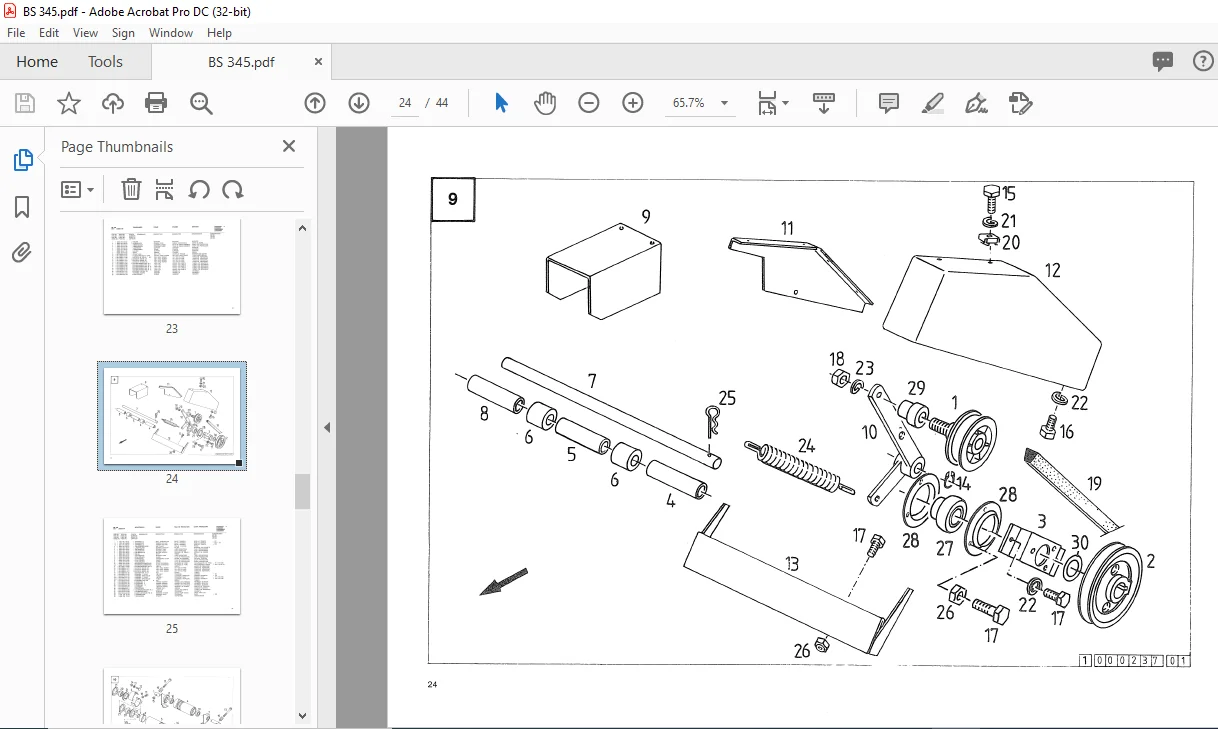Zoom in with the plus icon
This screenshot has height=729, width=1218.
633,103
